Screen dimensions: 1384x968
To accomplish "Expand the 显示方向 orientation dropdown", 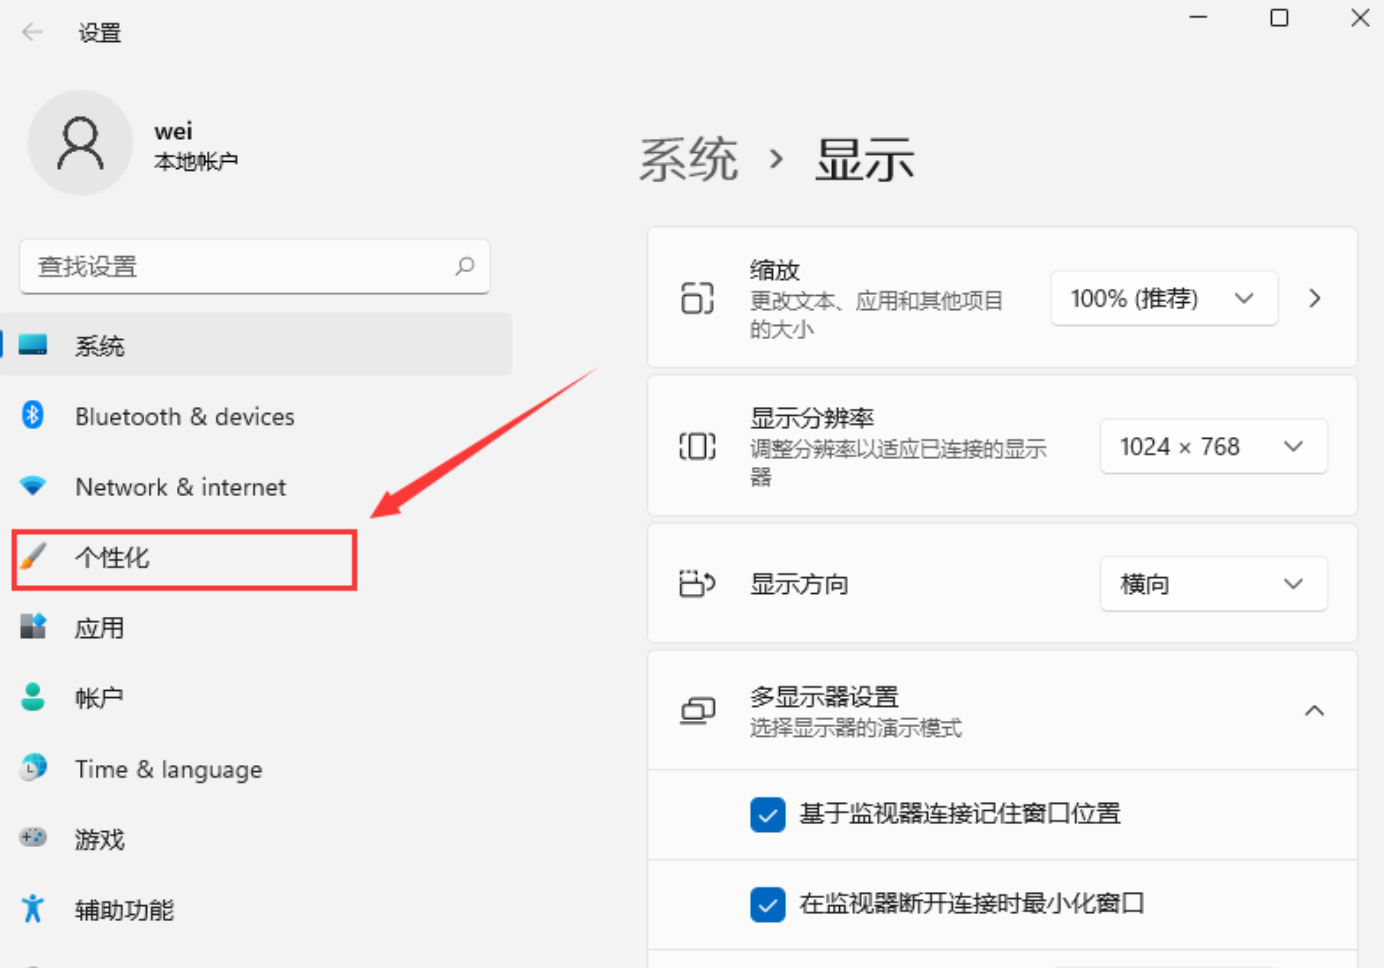I will [x=1213, y=583].
